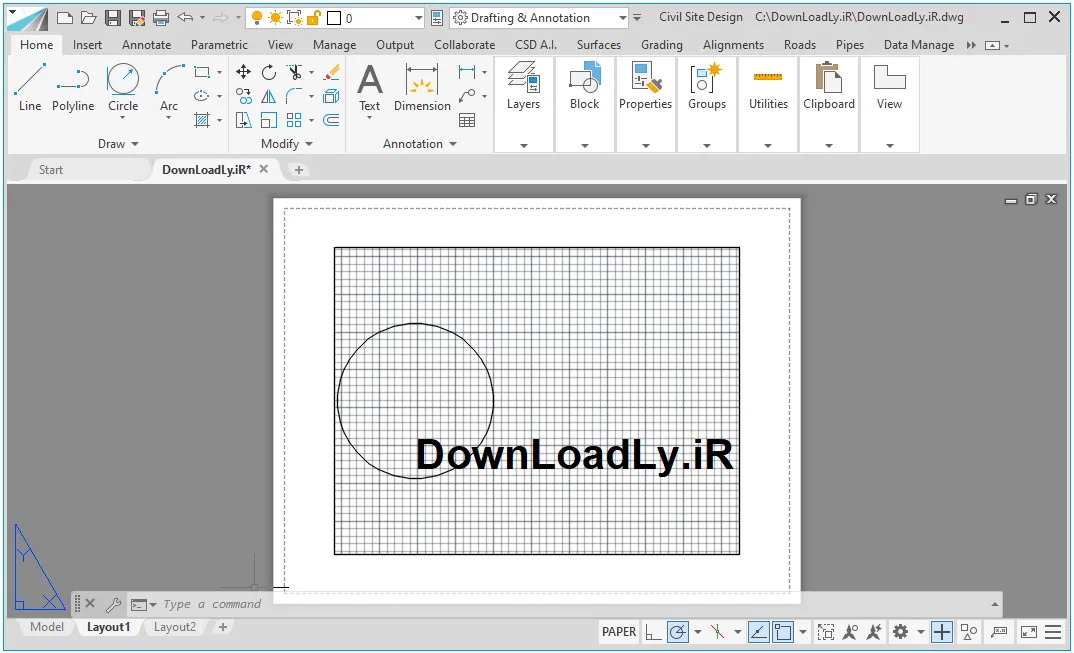Activate the Move tool in Modify
The width and height of the screenshot is (1074, 653).
point(243,72)
